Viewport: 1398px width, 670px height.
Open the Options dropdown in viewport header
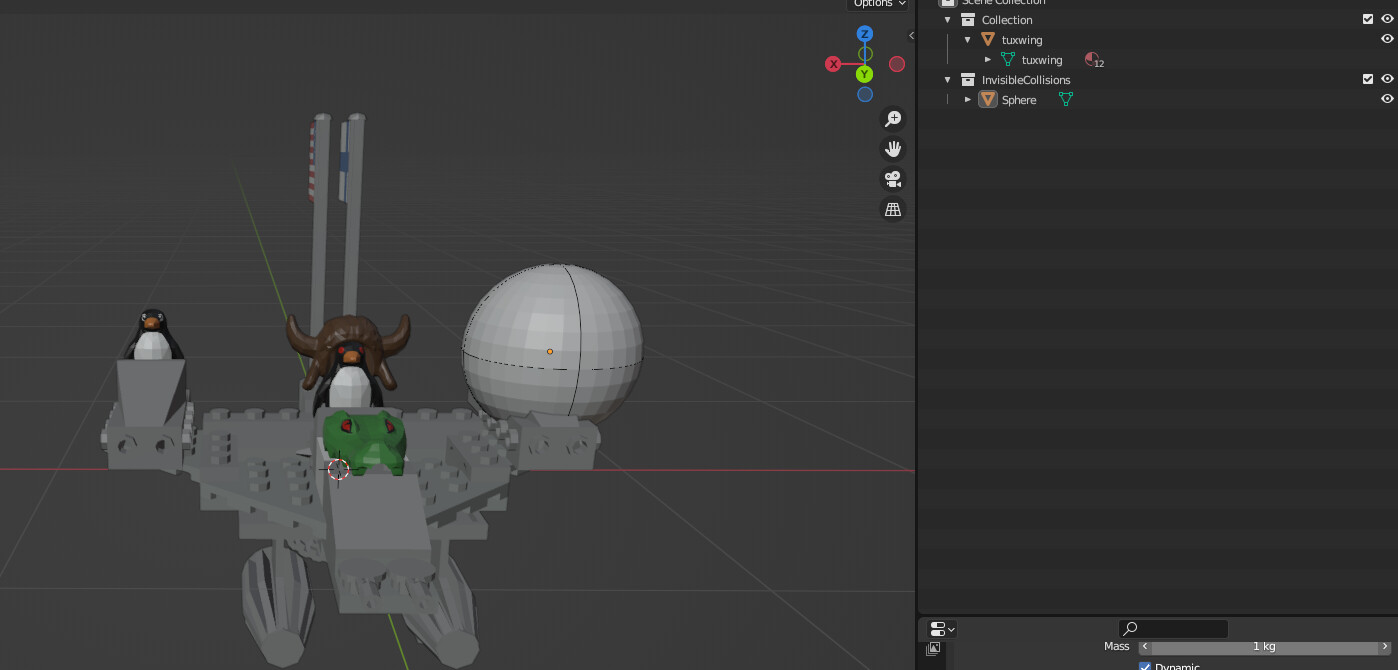[878, 4]
